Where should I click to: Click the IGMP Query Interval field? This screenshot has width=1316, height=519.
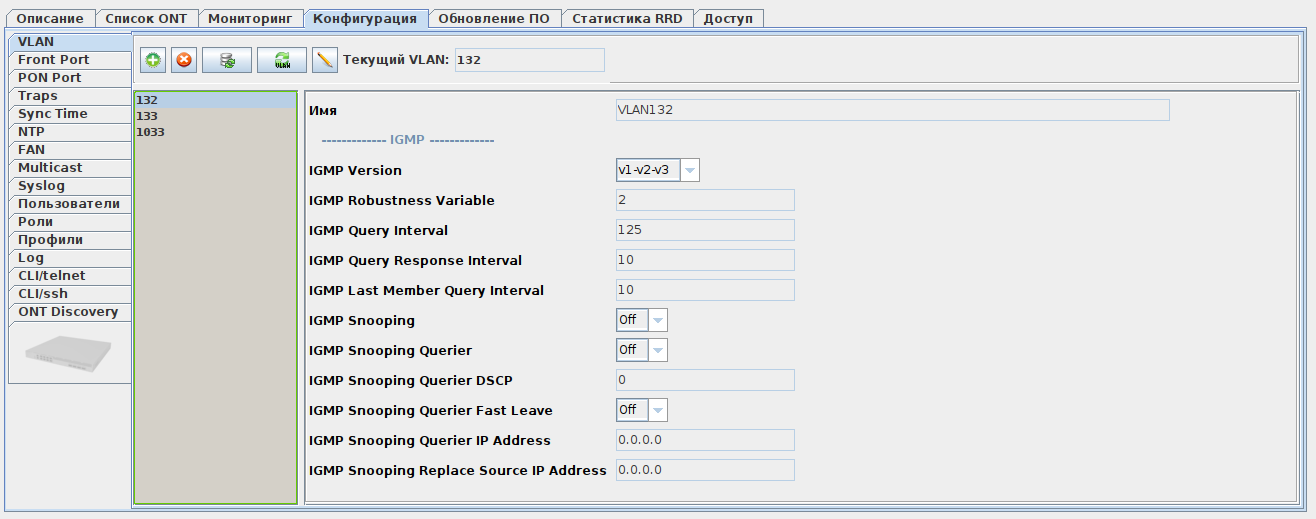click(x=705, y=230)
